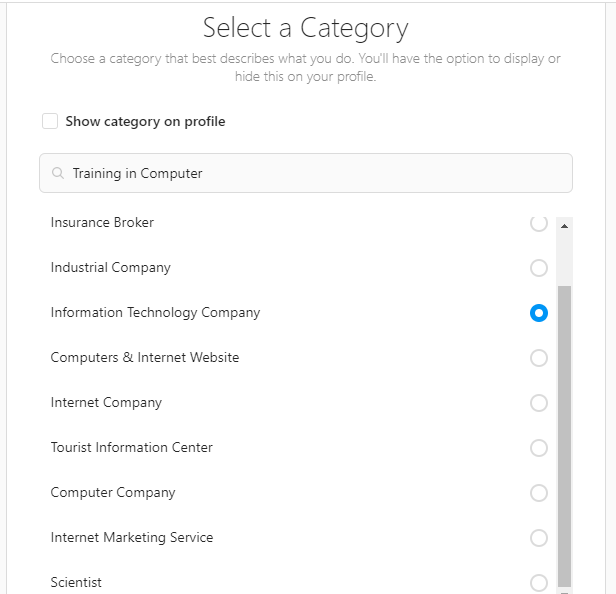Enable Show category on profile checkbox

click(50, 121)
